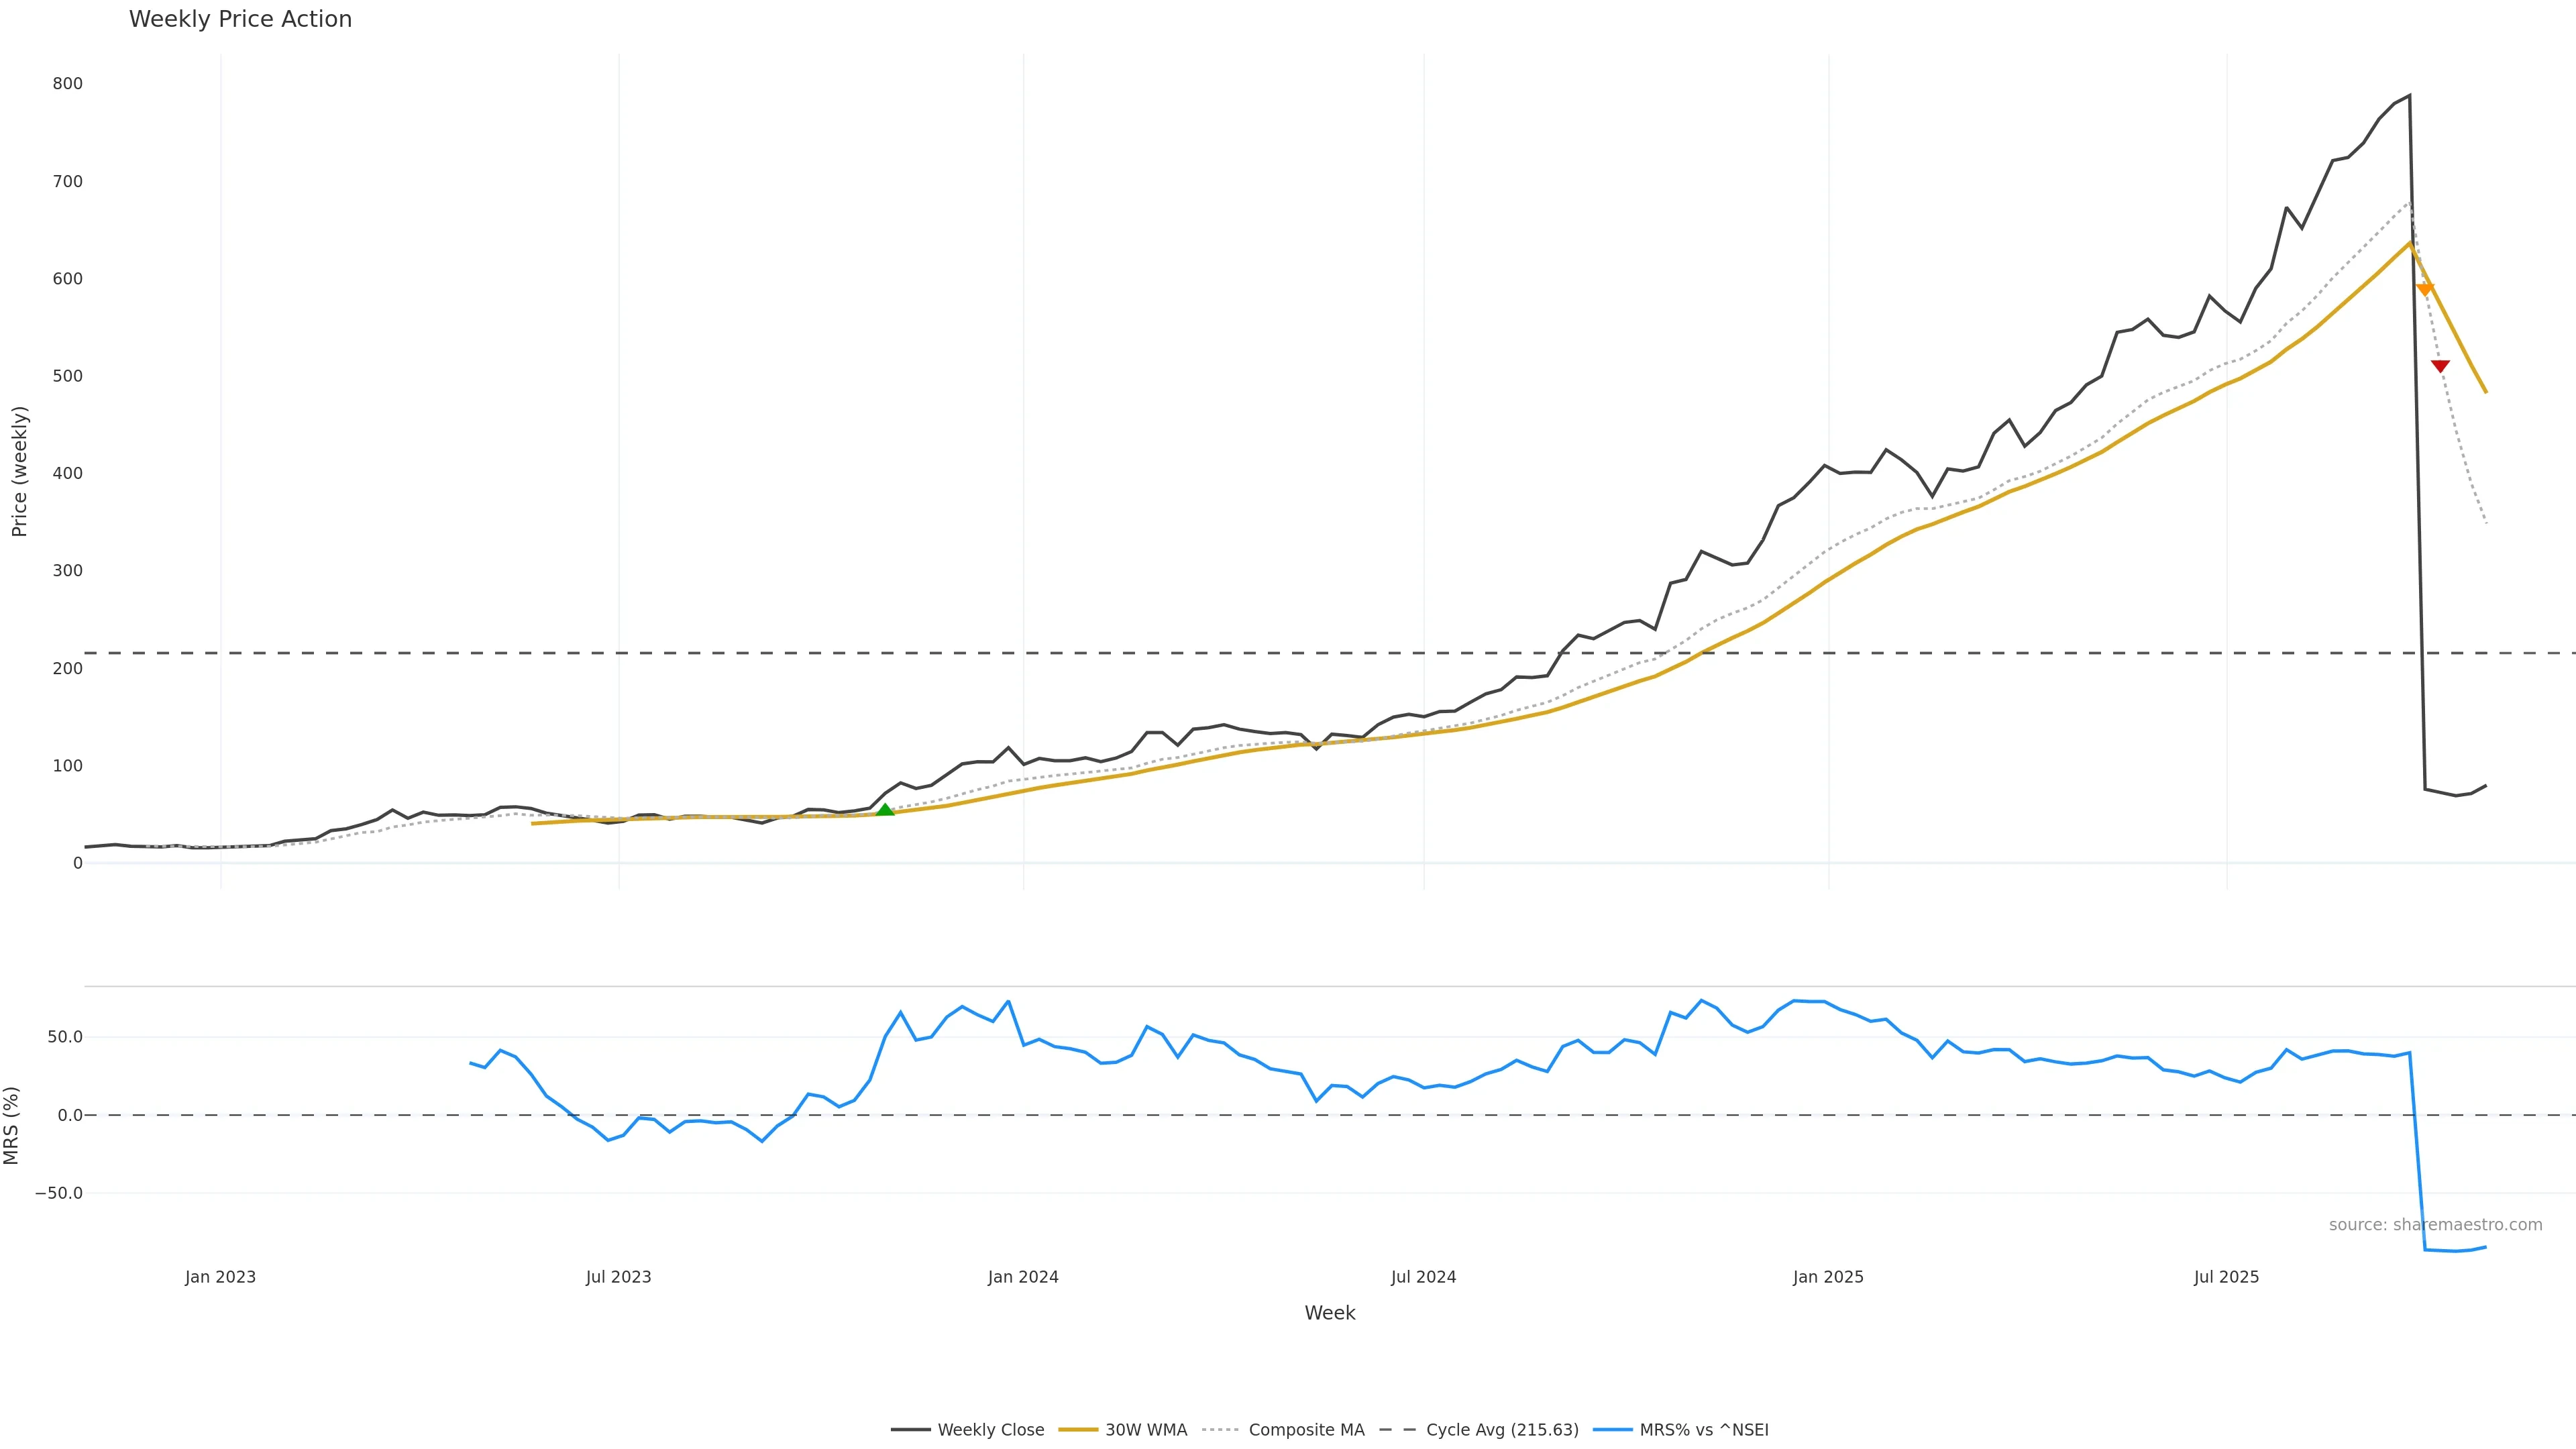Click the orange down-triangle marker
This screenshot has width=2576, height=1449.
pyautogui.click(x=2425, y=289)
